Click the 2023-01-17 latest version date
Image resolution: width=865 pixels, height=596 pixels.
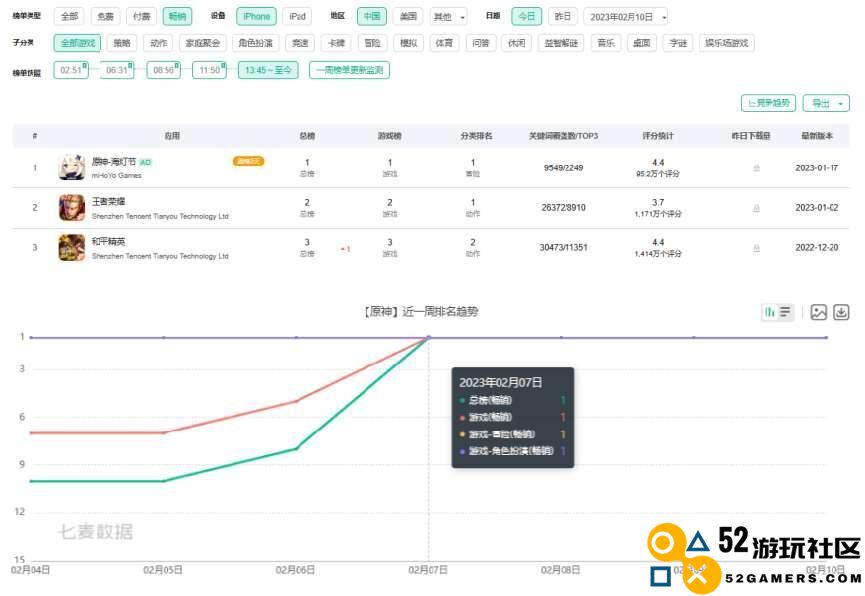(816, 168)
